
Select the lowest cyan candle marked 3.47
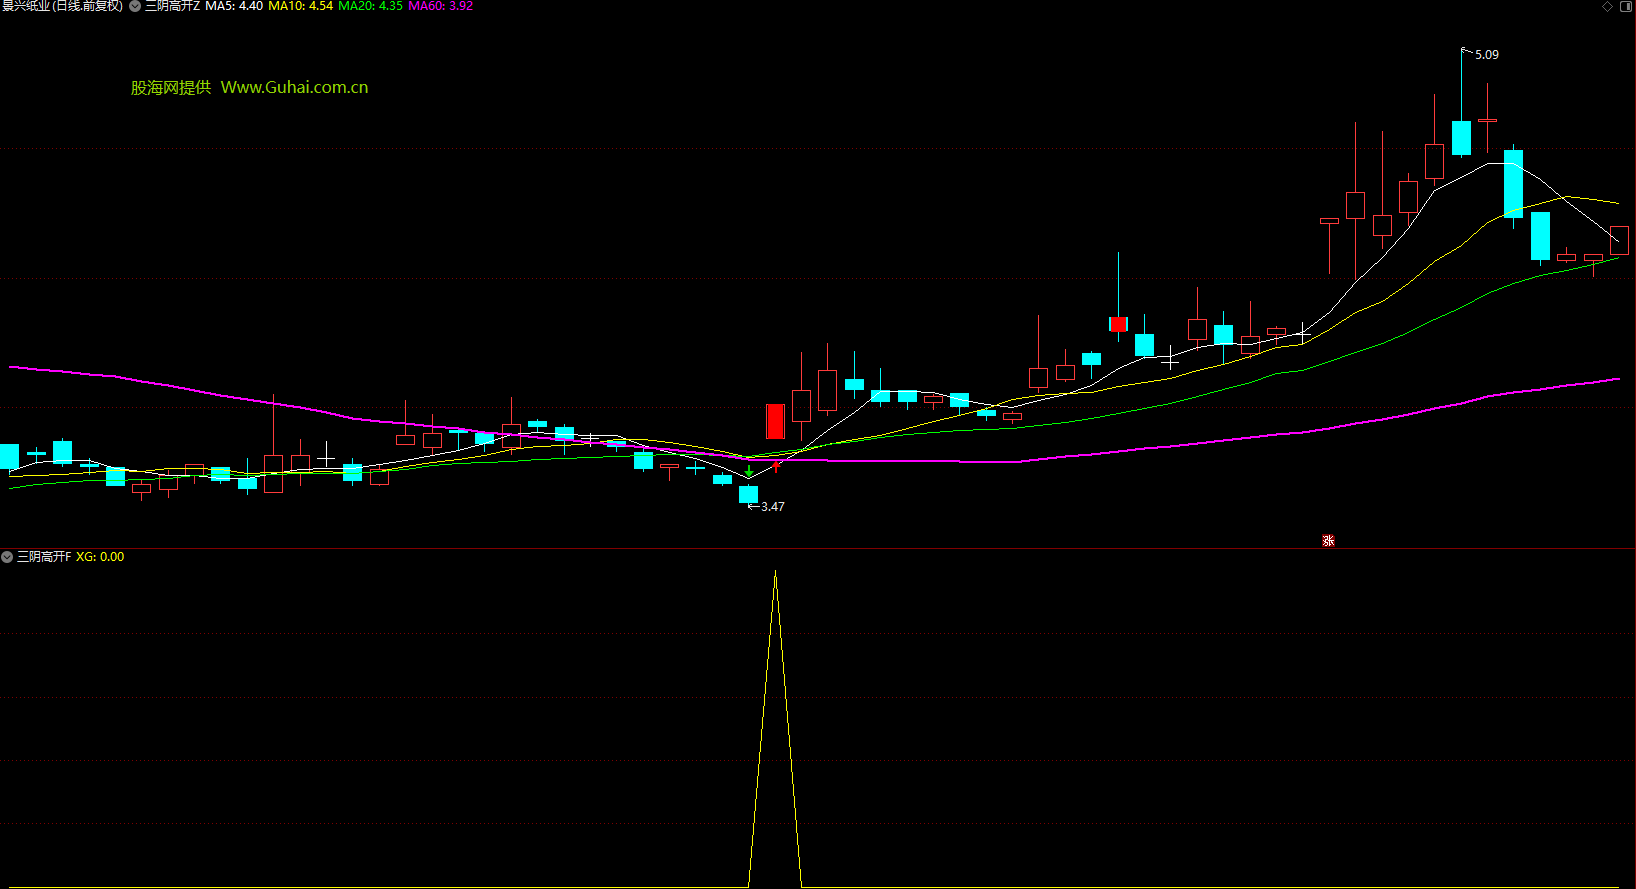click(x=748, y=494)
